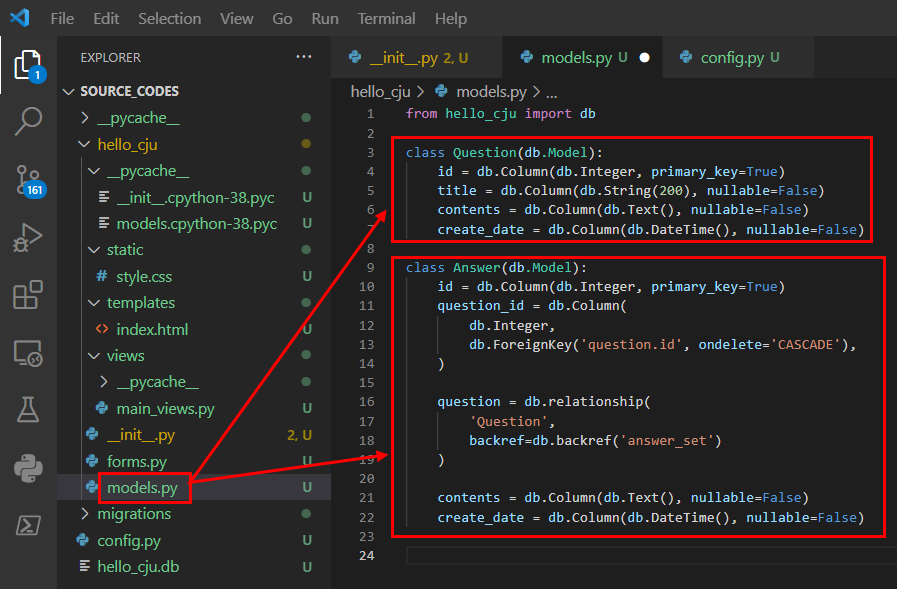The height and width of the screenshot is (589, 897).
Task: Click 'class Question' text on line 3
Action: point(461,153)
